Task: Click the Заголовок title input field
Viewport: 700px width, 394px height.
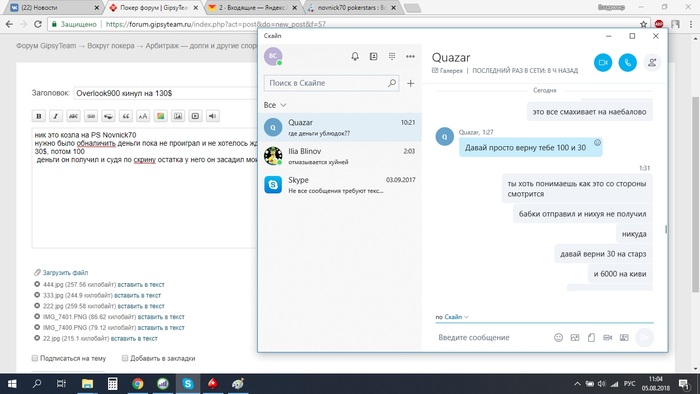Action: click(165, 93)
